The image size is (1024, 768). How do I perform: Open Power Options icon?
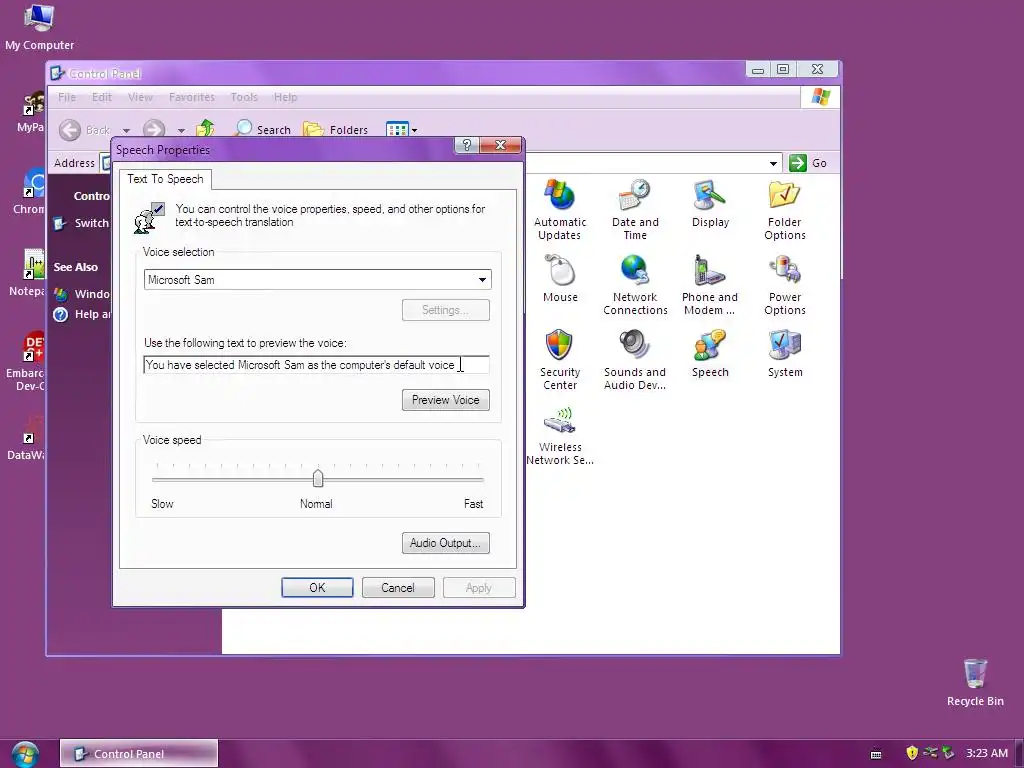(784, 285)
